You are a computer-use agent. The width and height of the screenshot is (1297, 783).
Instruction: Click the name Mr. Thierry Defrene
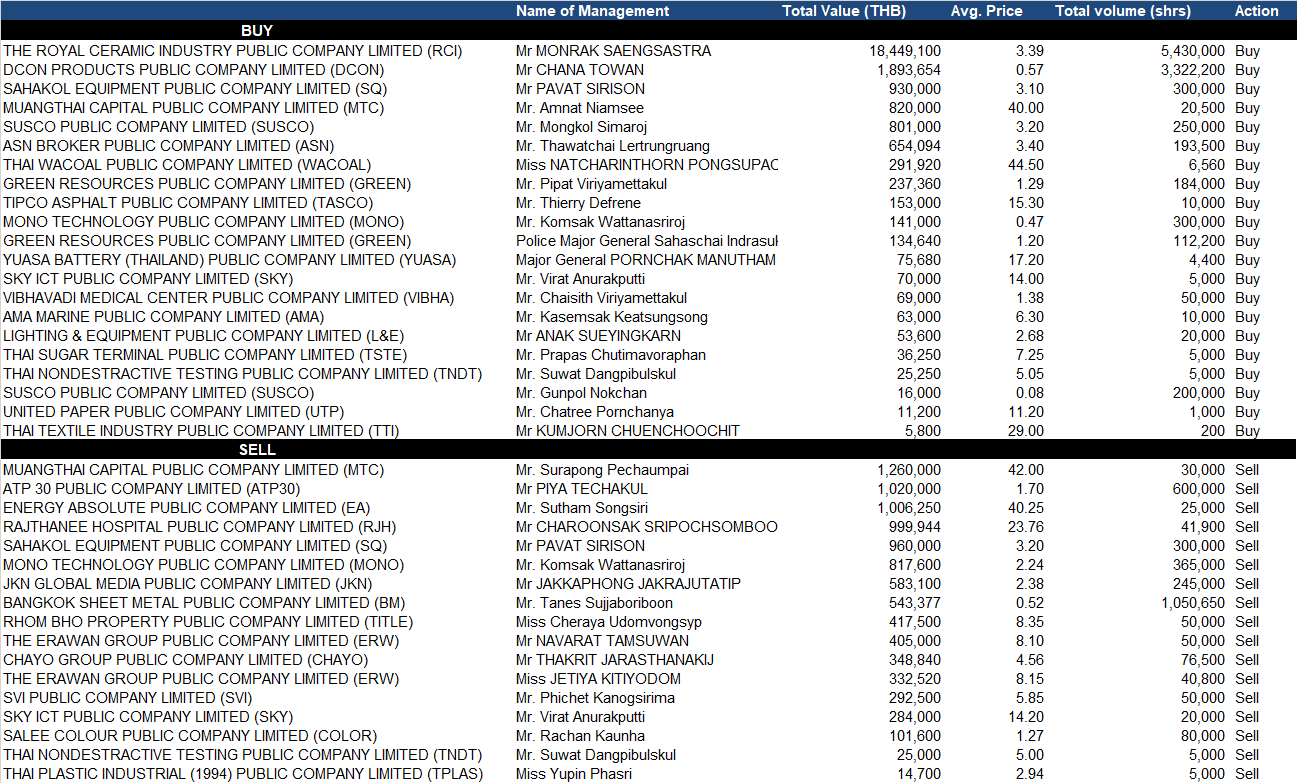pos(578,202)
